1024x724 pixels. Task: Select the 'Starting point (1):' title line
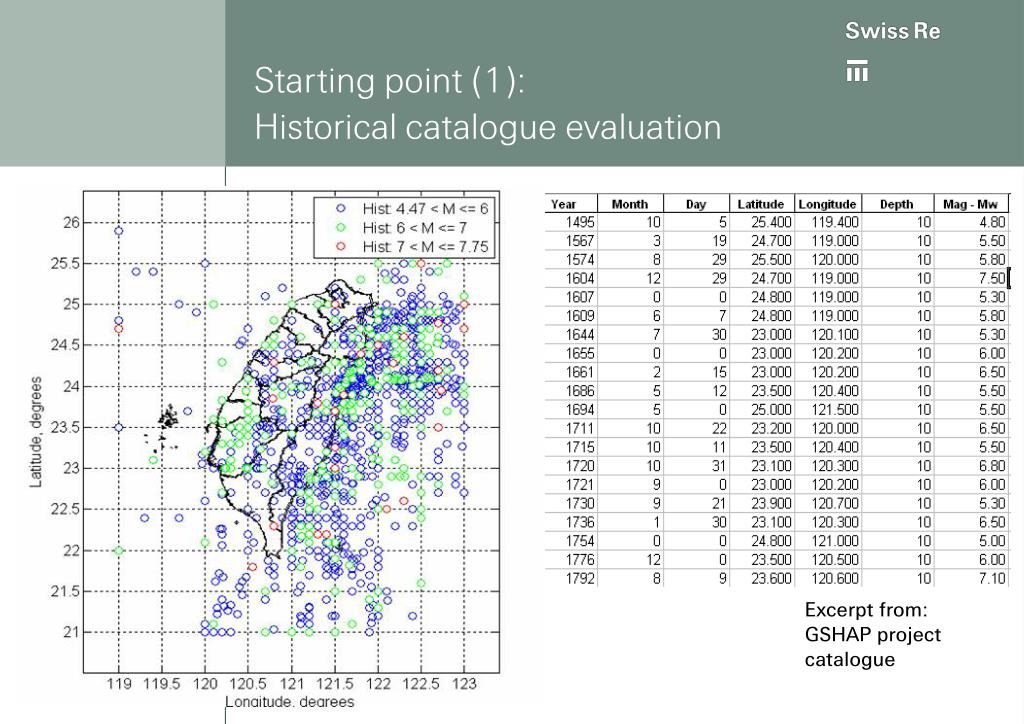(389, 81)
